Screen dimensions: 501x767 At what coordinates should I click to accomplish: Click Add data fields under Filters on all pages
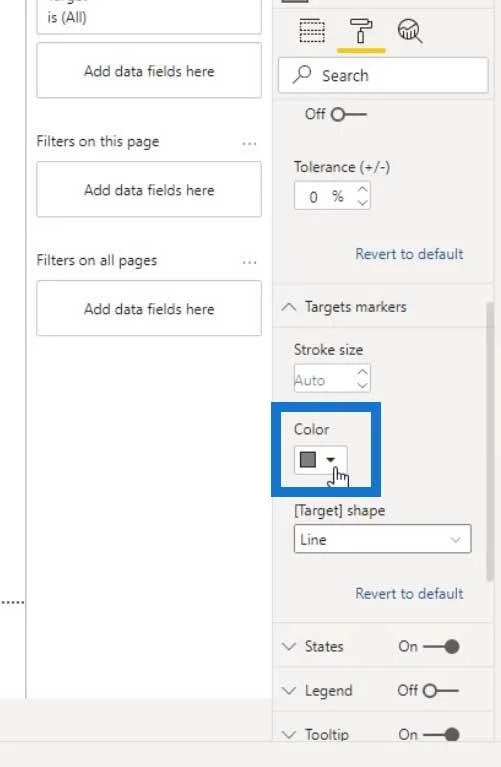click(x=149, y=308)
